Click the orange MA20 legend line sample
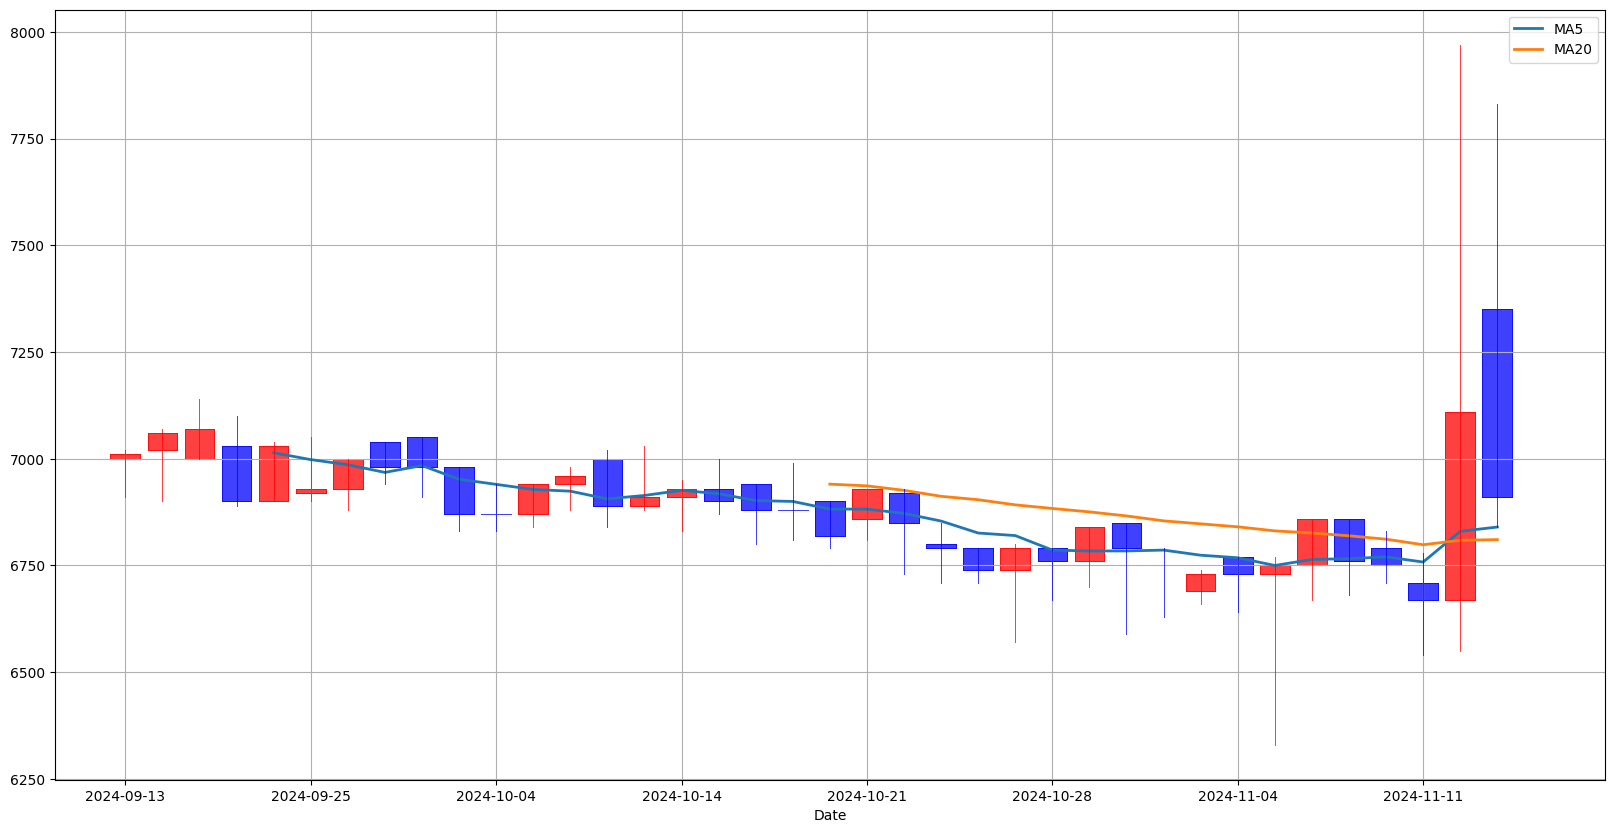The width and height of the screenshot is (1614, 833). pyautogui.click(x=1529, y=49)
